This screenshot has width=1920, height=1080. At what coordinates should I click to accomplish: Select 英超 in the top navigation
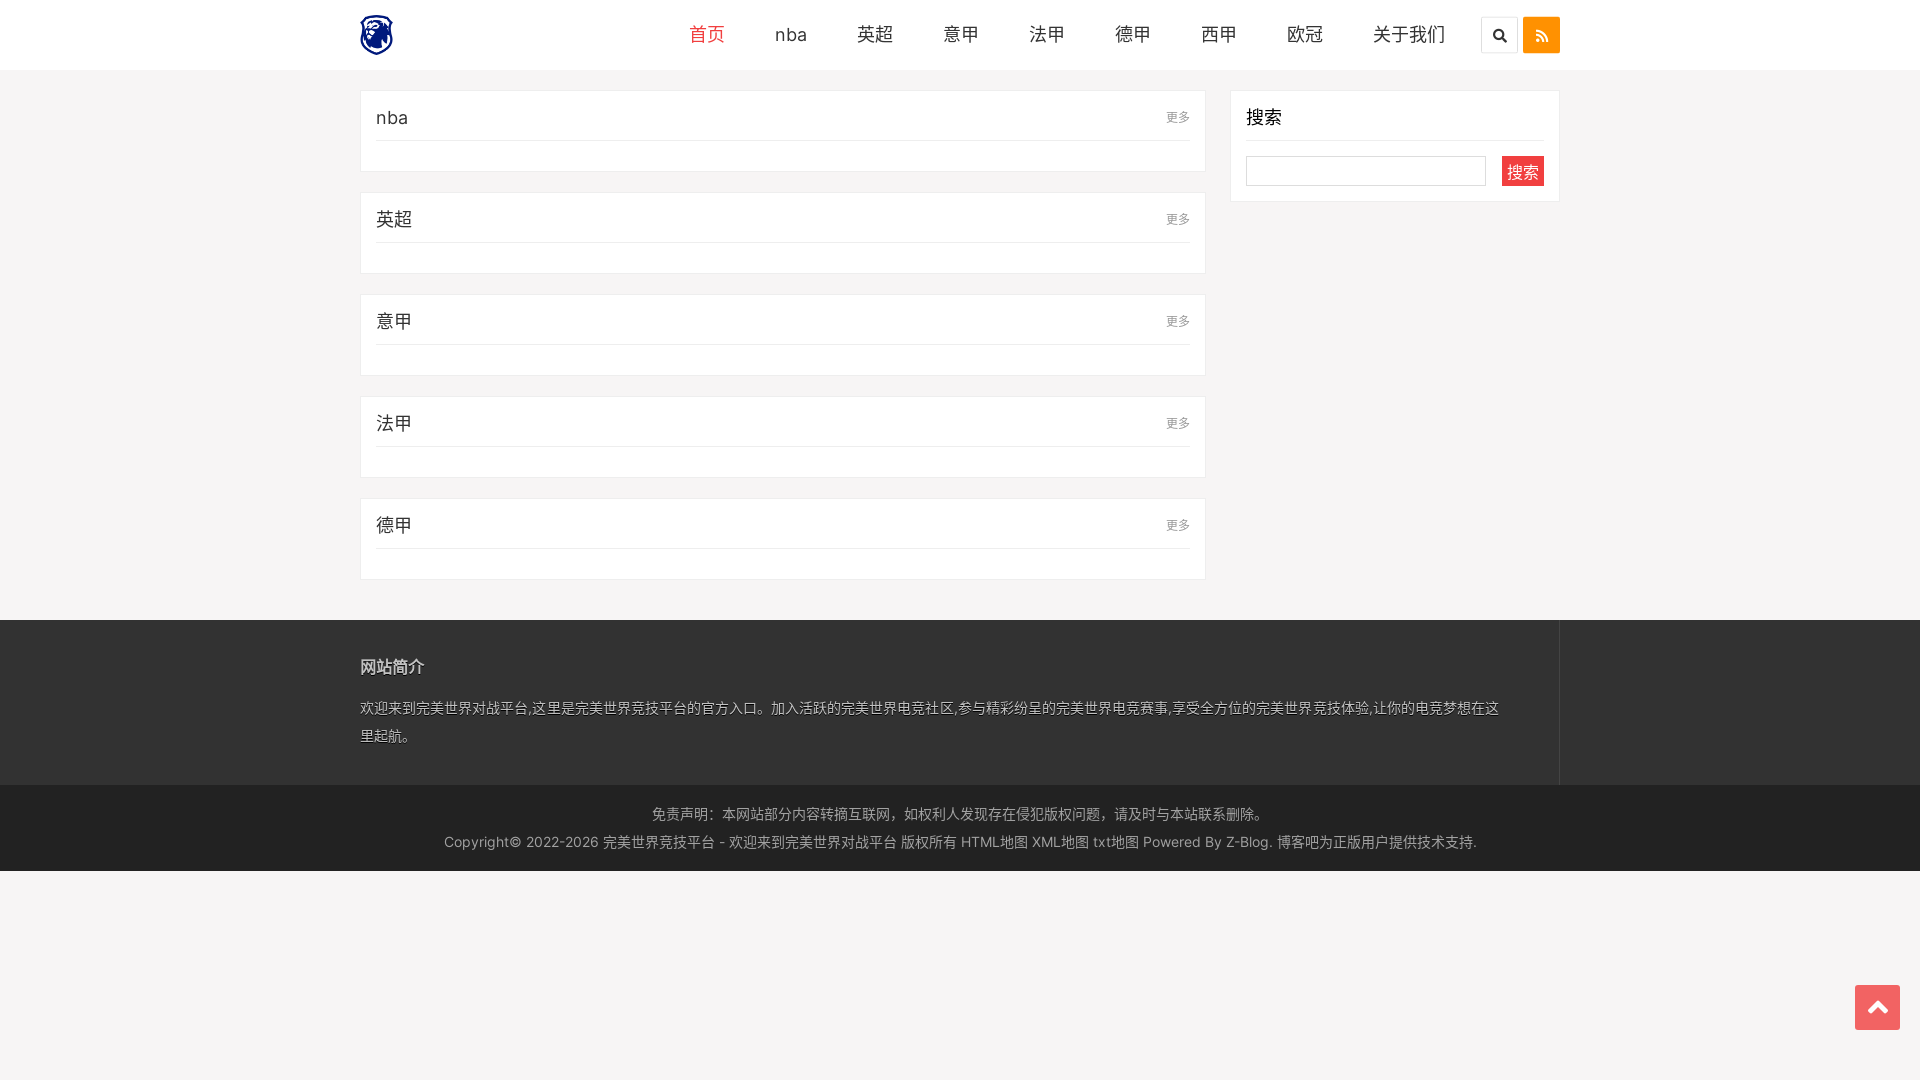[x=875, y=34]
